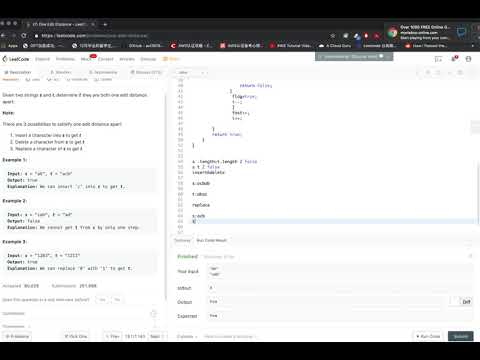The width and height of the screenshot is (480, 360).
Task: Open the Apps bookmarks shortcut
Action: click(x=10, y=46)
